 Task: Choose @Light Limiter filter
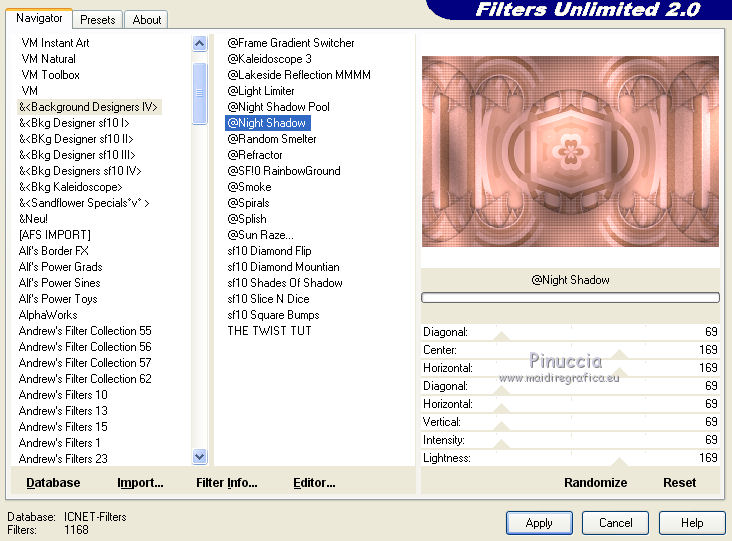coord(260,91)
